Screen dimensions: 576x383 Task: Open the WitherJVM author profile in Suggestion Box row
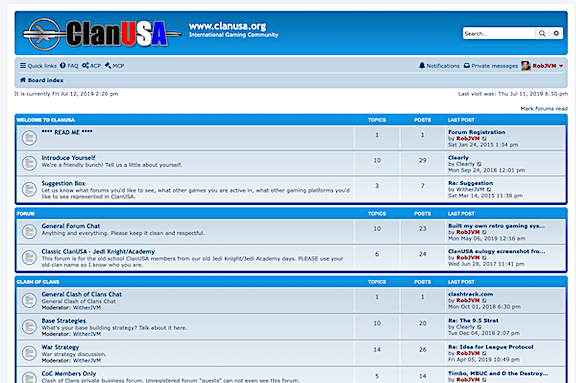click(x=470, y=189)
